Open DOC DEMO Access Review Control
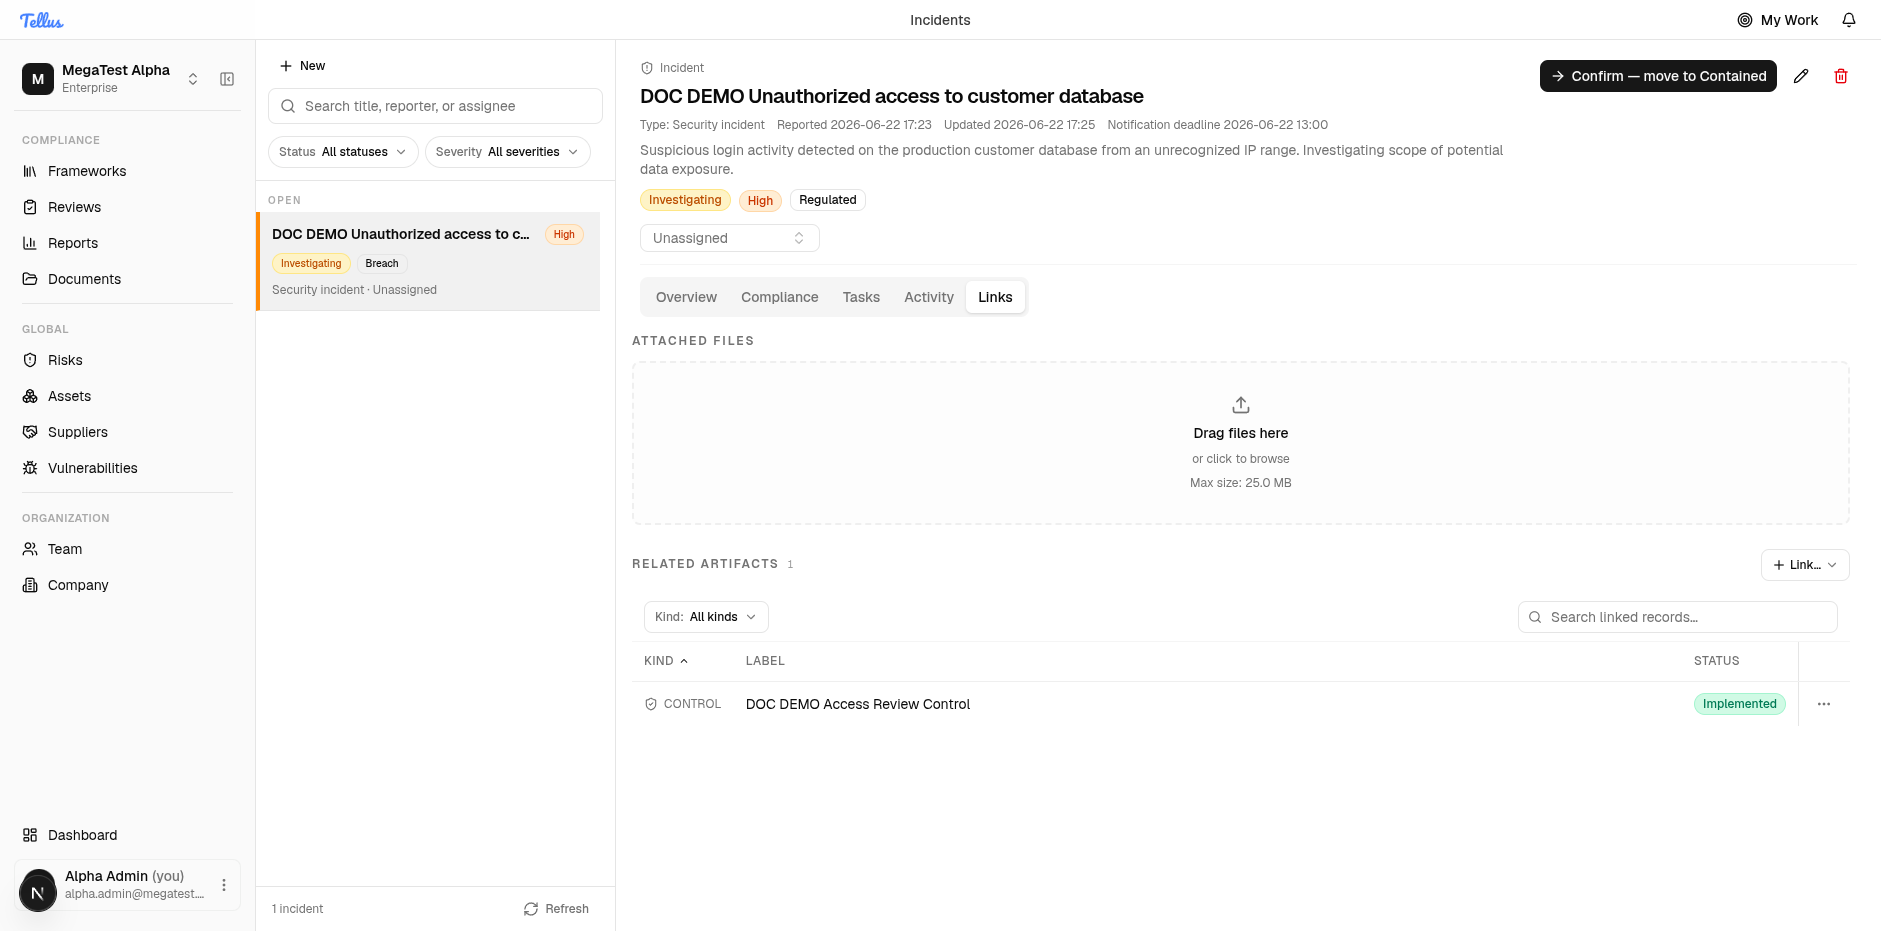The height and width of the screenshot is (931, 1896). point(858,704)
